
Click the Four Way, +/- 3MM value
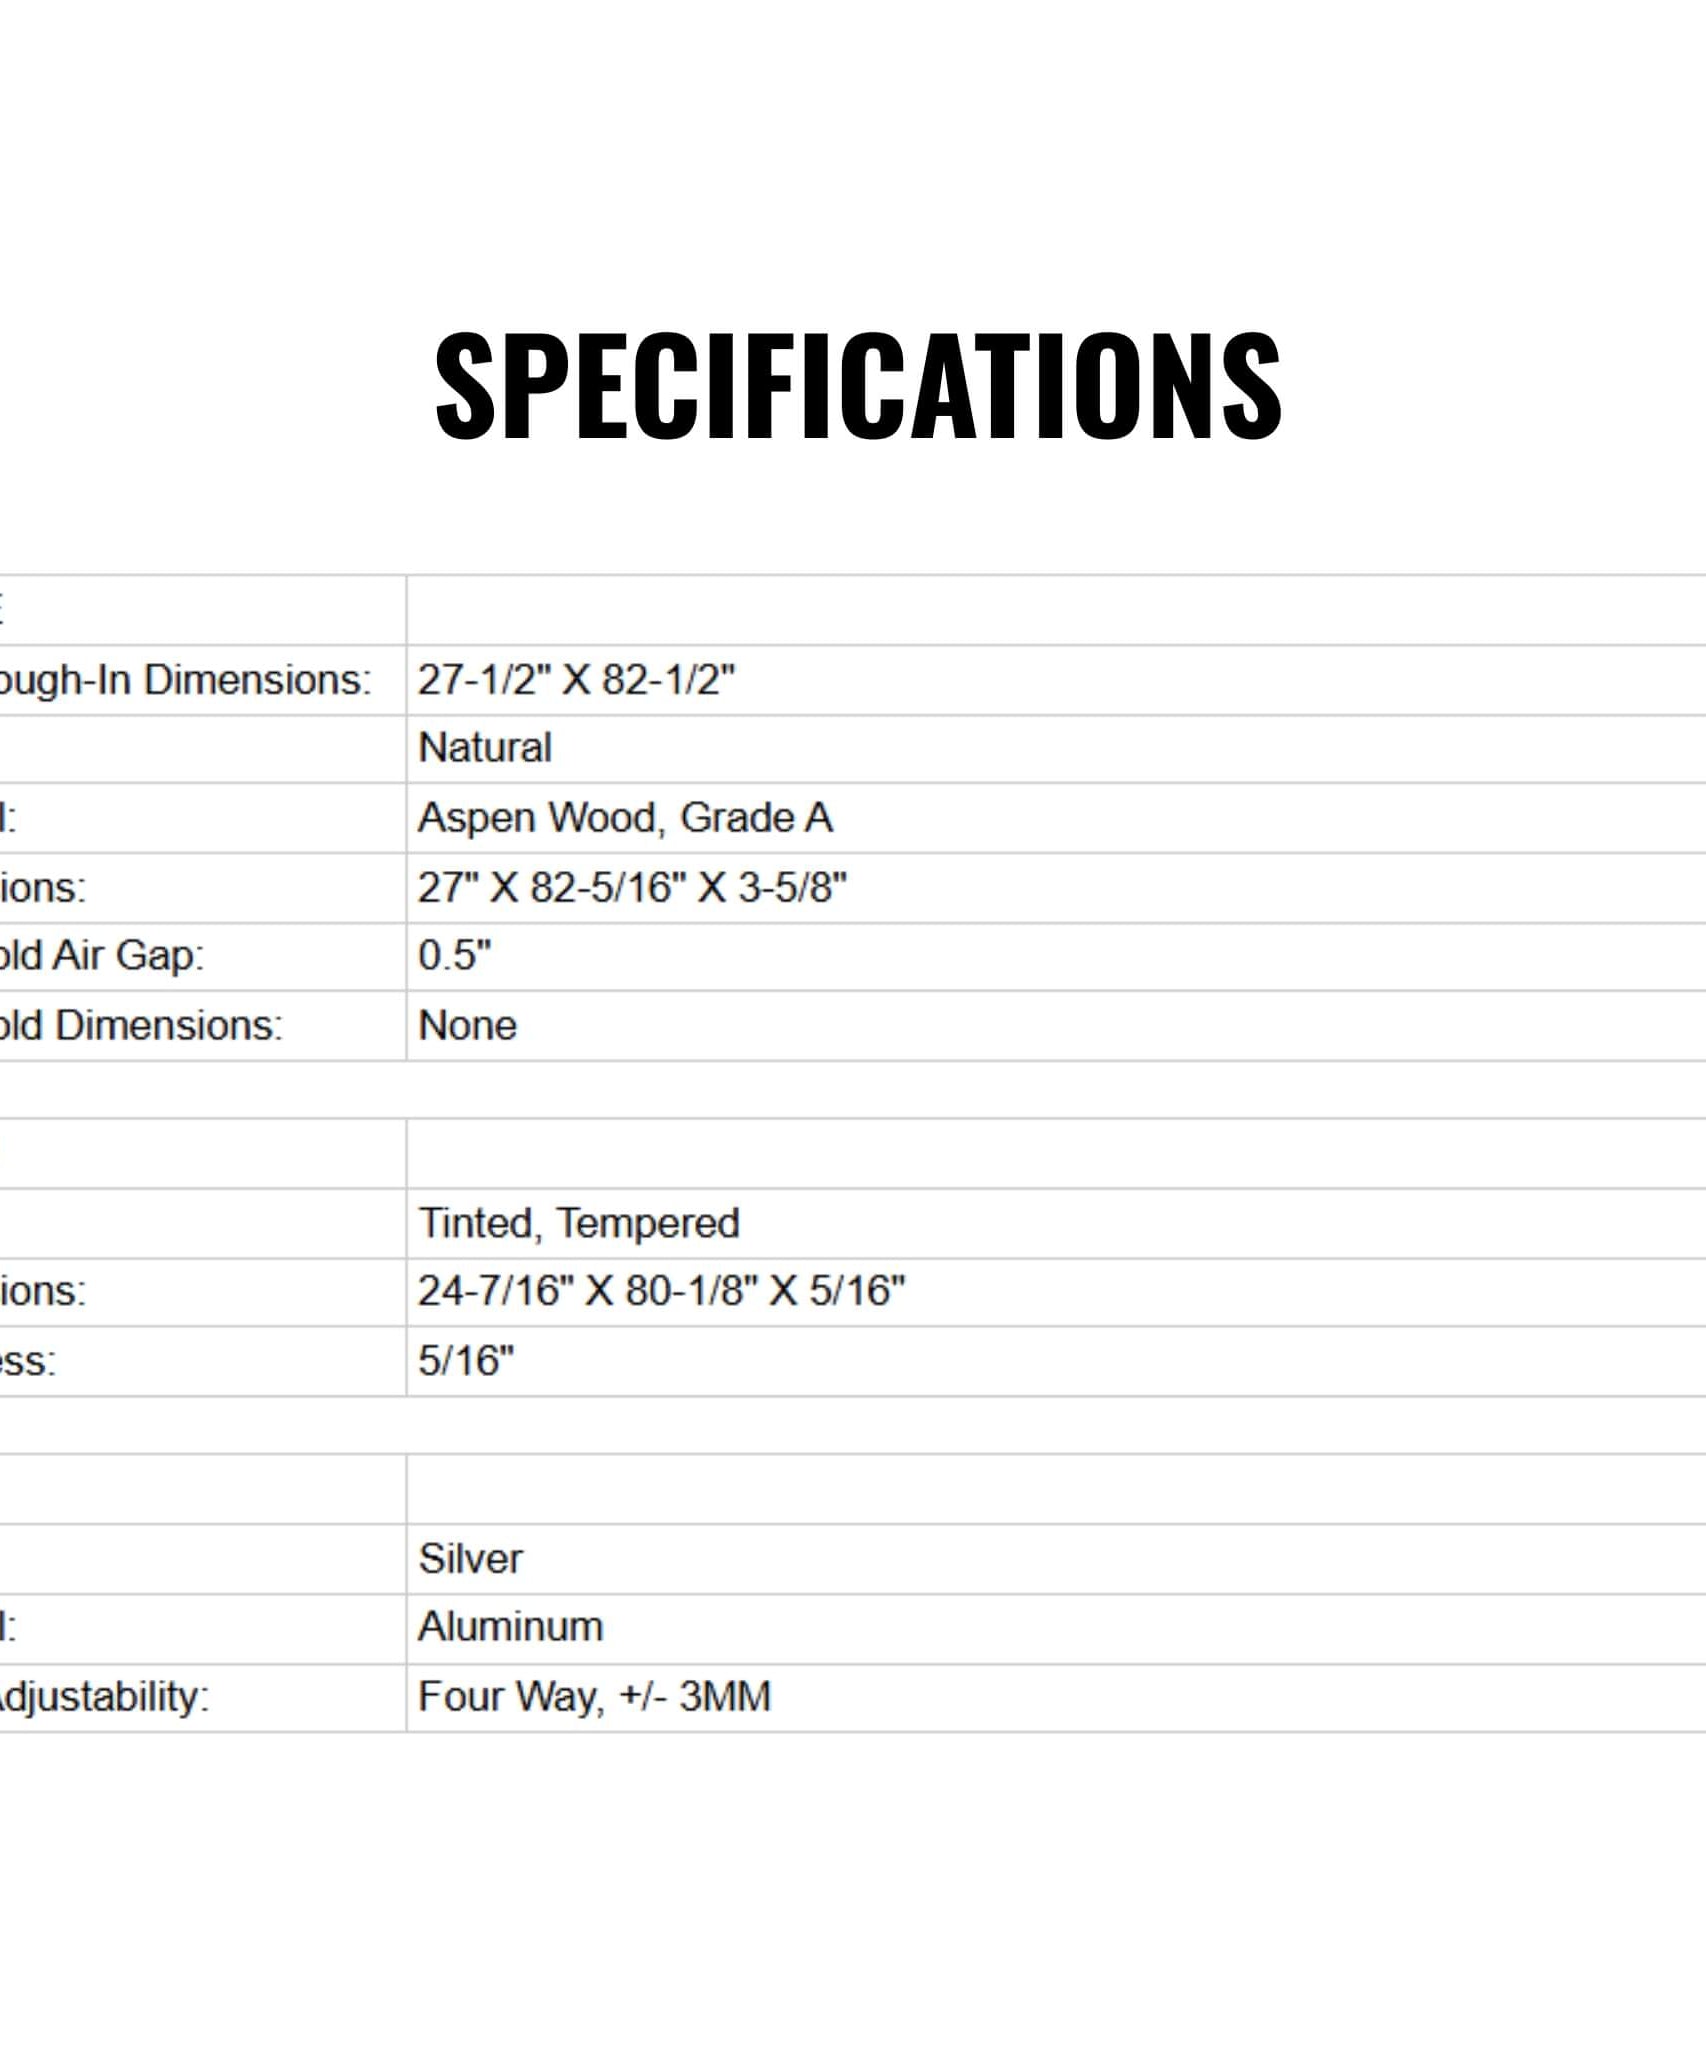(x=594, y=1697)
